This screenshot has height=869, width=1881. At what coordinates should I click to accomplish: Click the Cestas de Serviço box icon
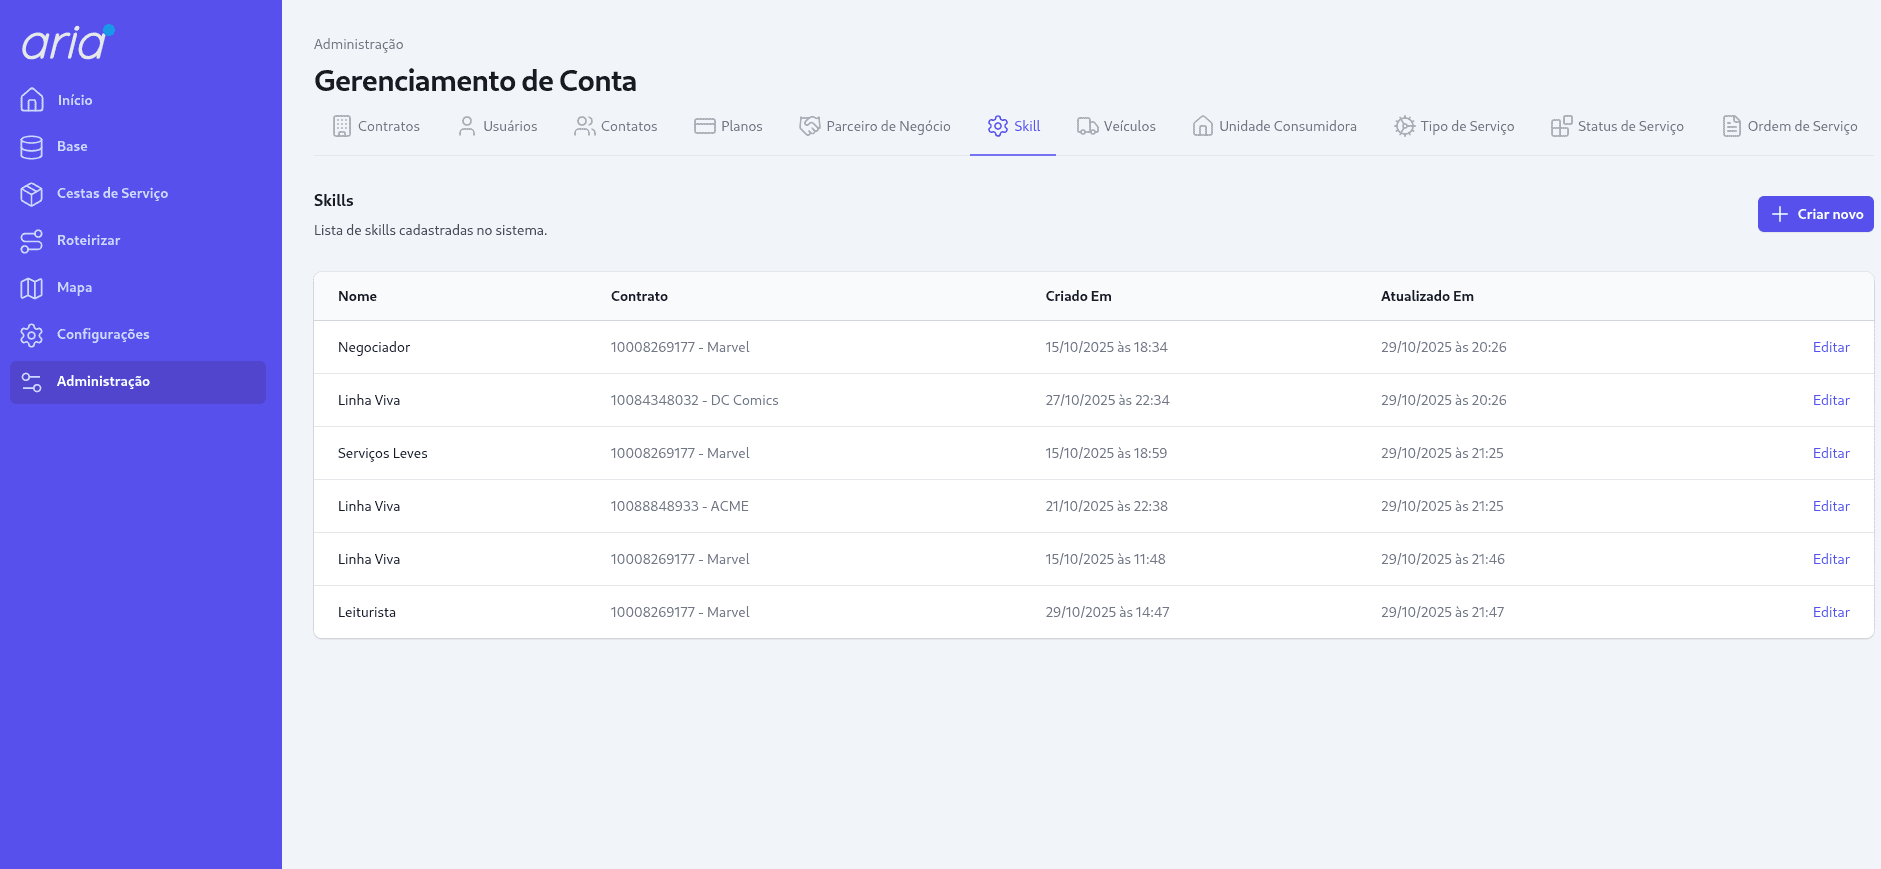click(x=32, y=194)
